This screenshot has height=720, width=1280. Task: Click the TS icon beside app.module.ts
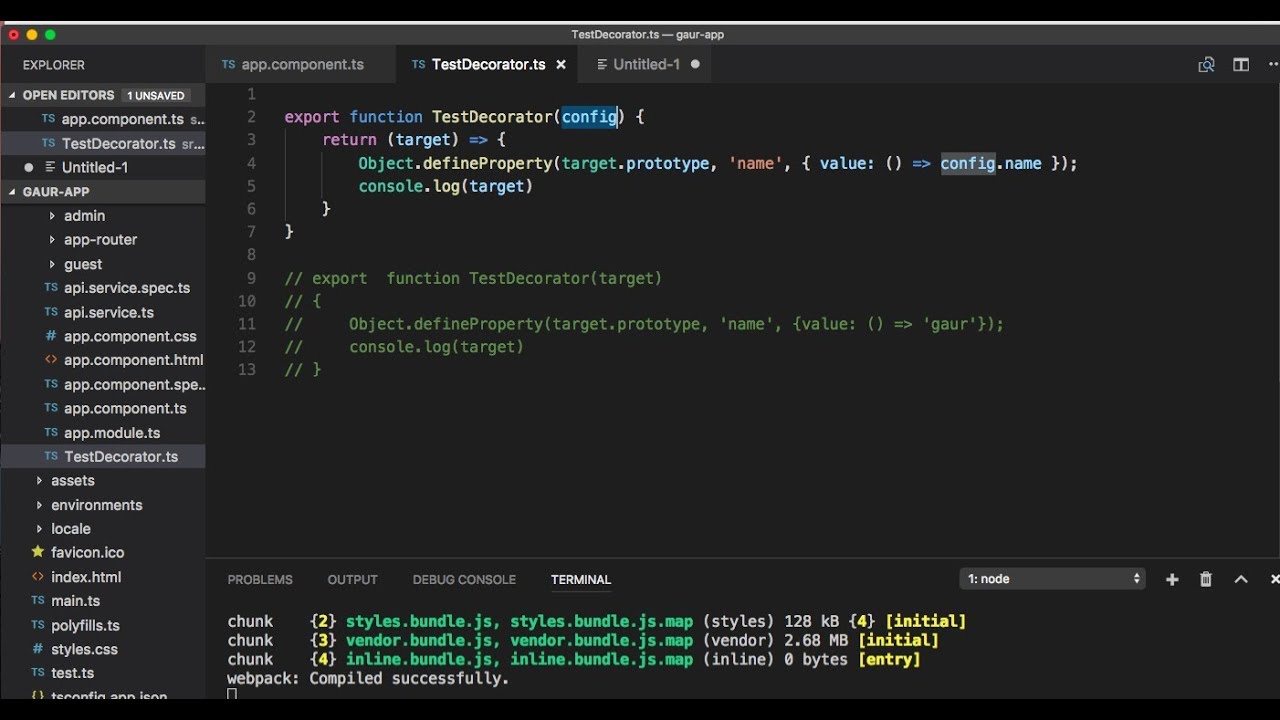pos(51,432)
